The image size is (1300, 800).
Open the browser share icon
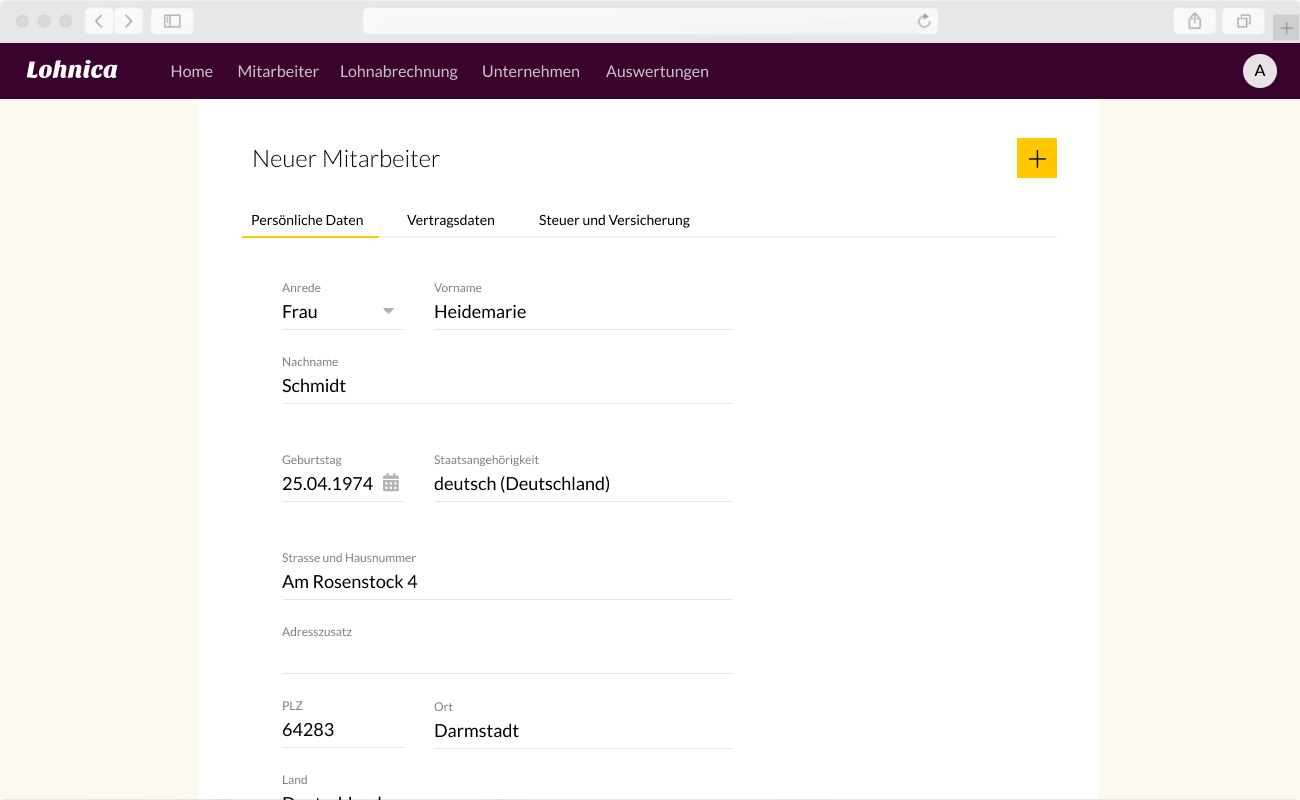point(1194,21)
